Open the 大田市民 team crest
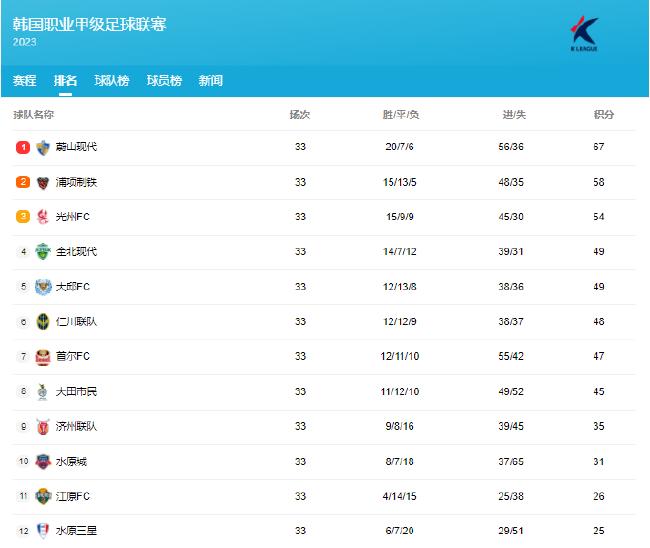650x548 pixels. pos(43,392)
